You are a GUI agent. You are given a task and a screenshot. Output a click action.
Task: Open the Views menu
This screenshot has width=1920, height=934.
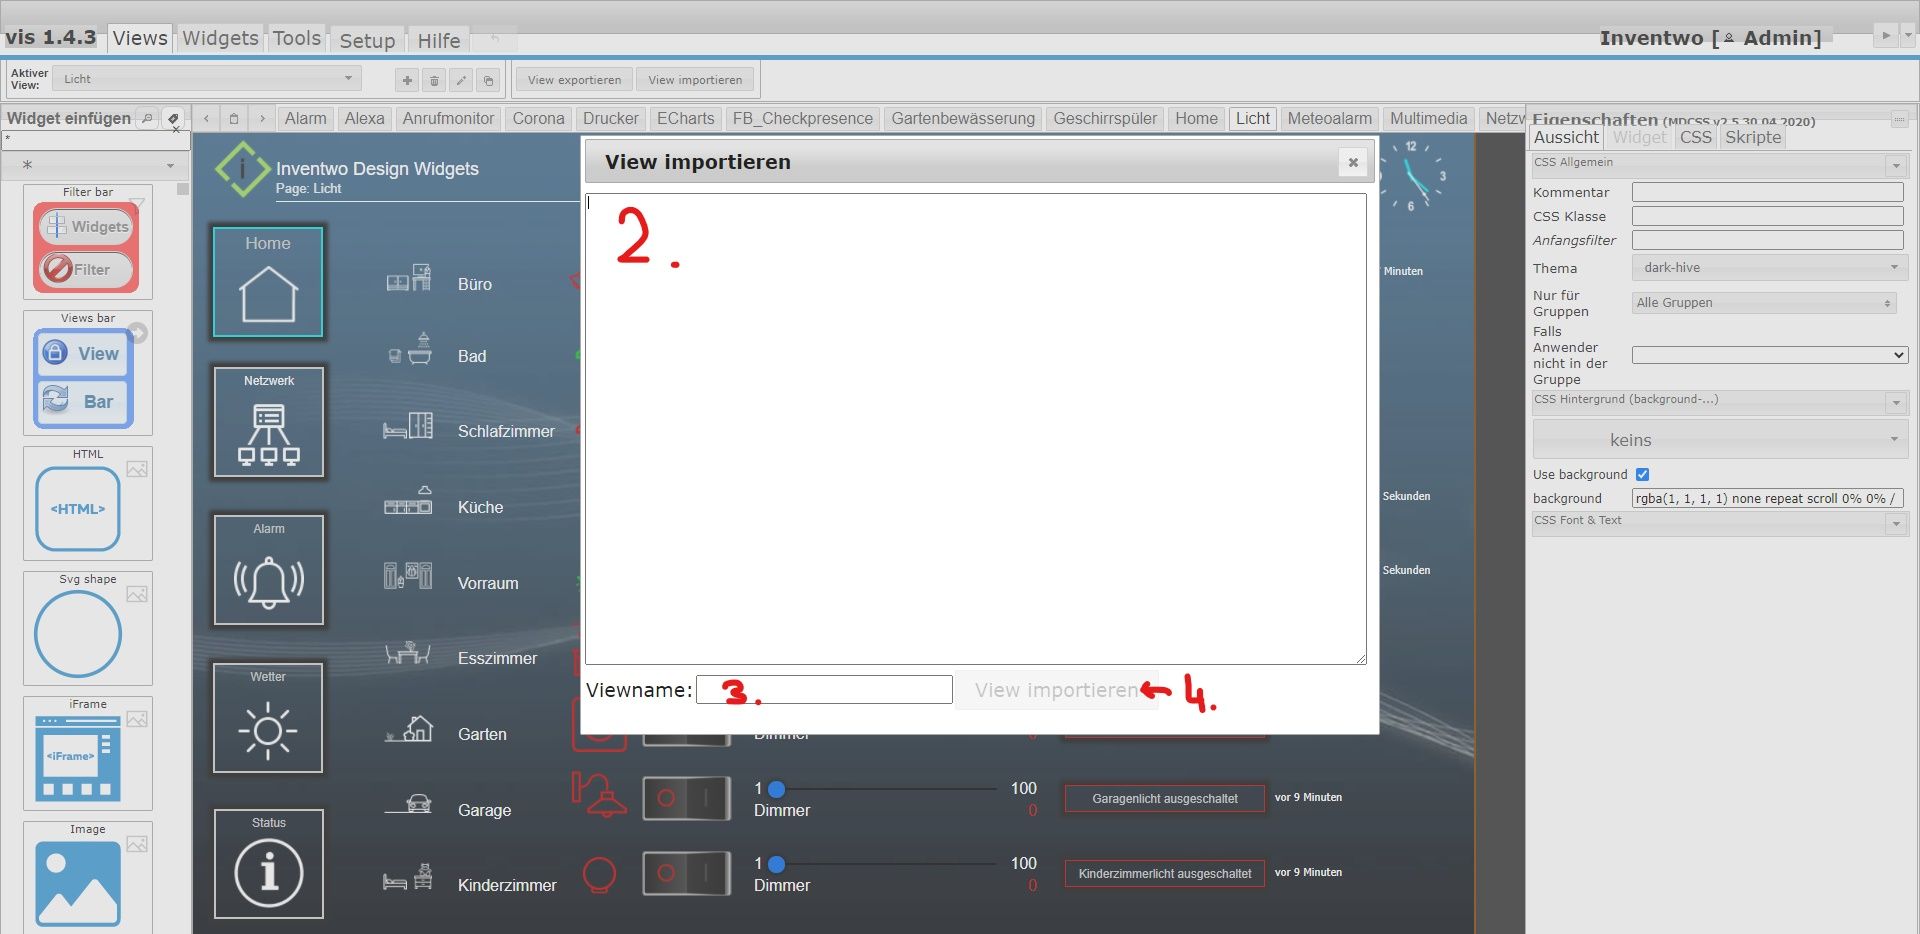click(x=140, y=38)
